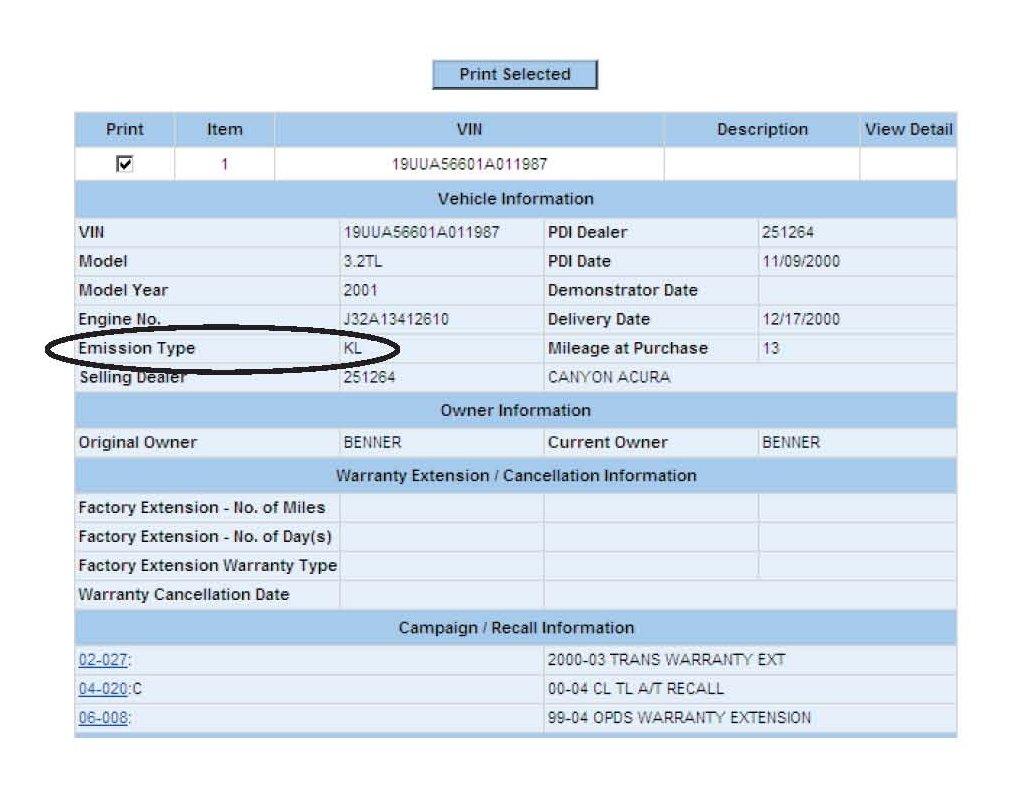The height and width of the screenshot is (787, 1021).
Task: Open campaign link 06-008
Action: click(x=104, y=718)
